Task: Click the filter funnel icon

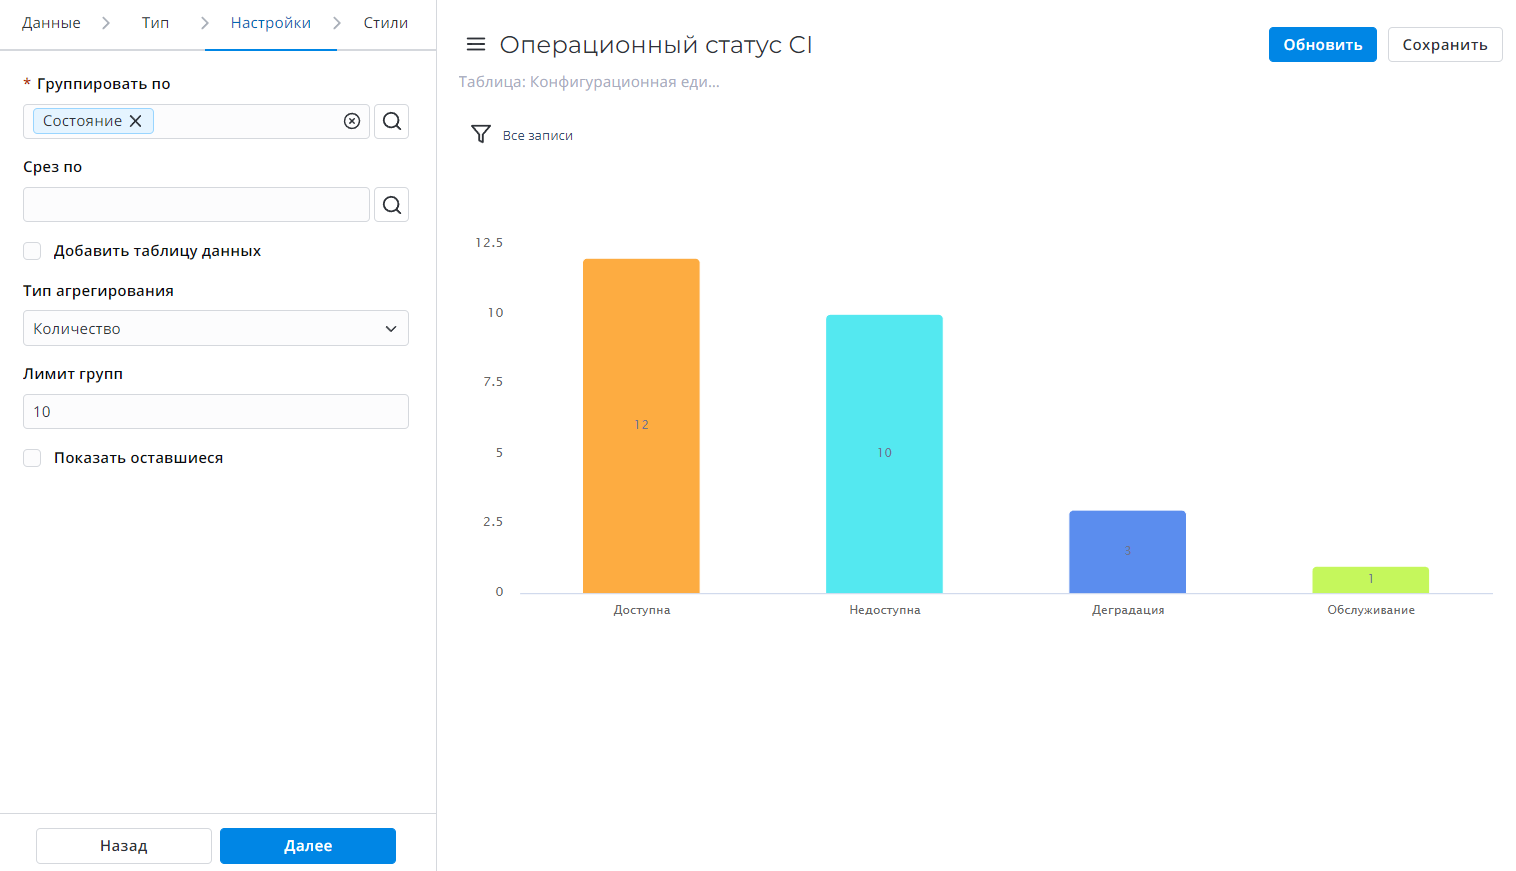Action: 481,134
